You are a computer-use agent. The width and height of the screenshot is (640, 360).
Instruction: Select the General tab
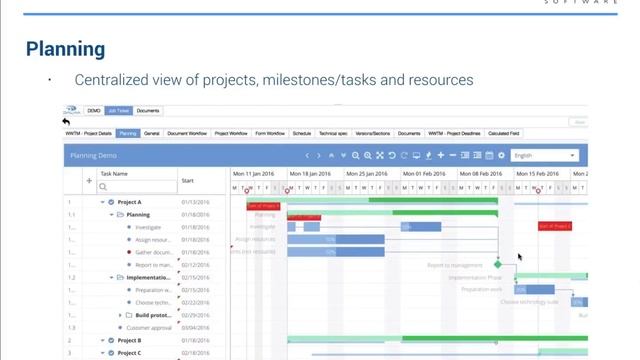pos(152,133)
